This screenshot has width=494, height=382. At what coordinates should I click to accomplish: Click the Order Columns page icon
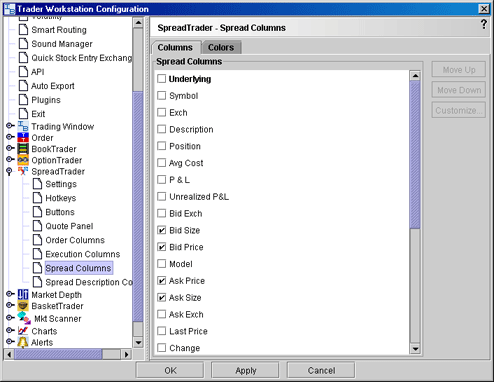37,240
